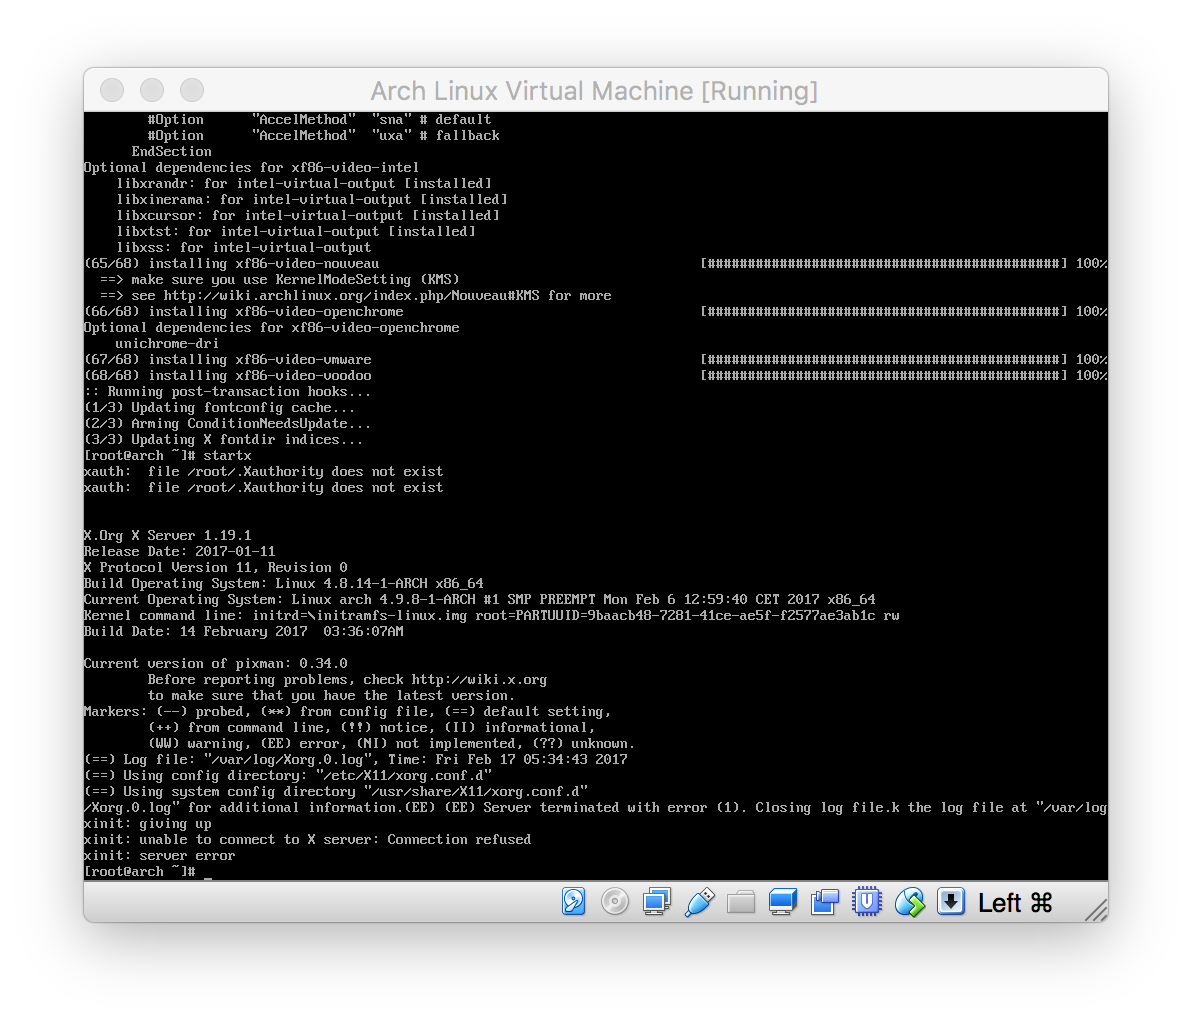Click the wiki.archlinux.org Nouveau KMS URL
The image size is (1192, 1022).
[353, 296]
